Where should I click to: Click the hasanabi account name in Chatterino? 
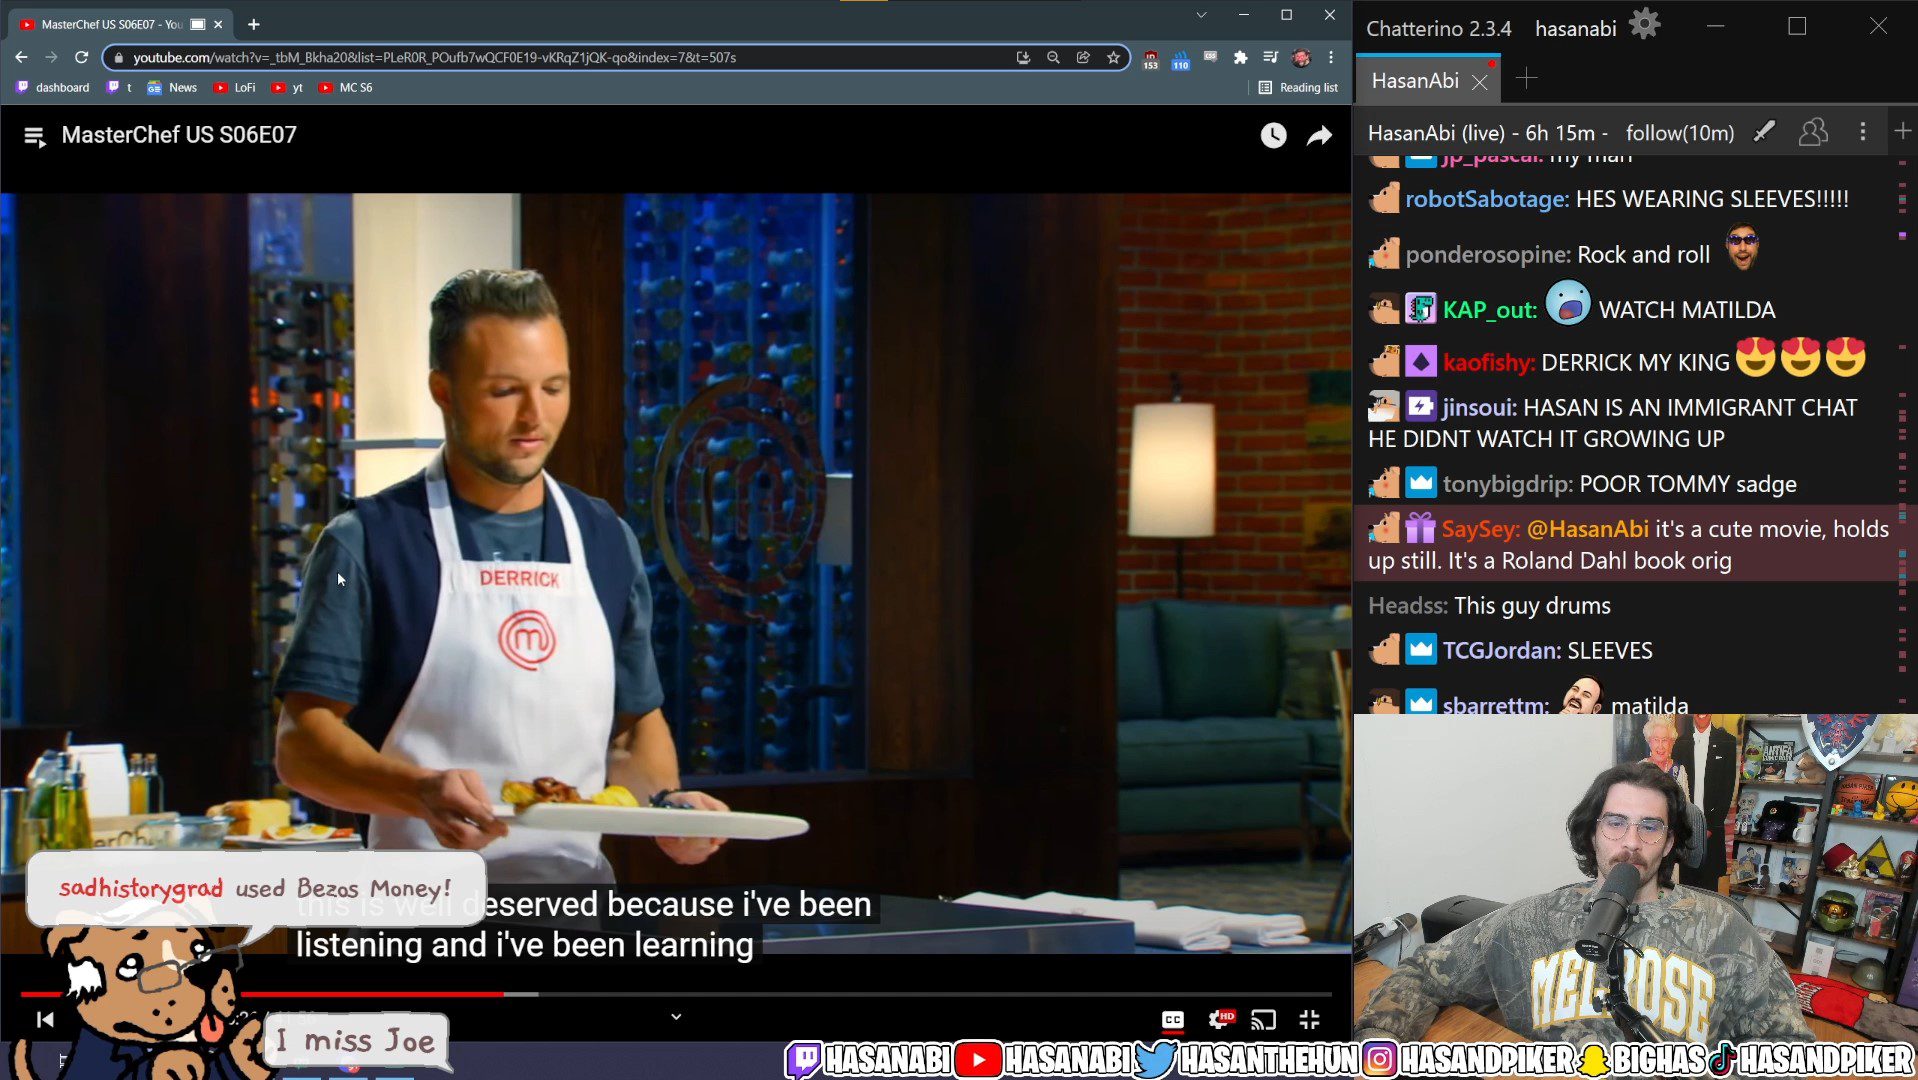[x=1575, y=29]
